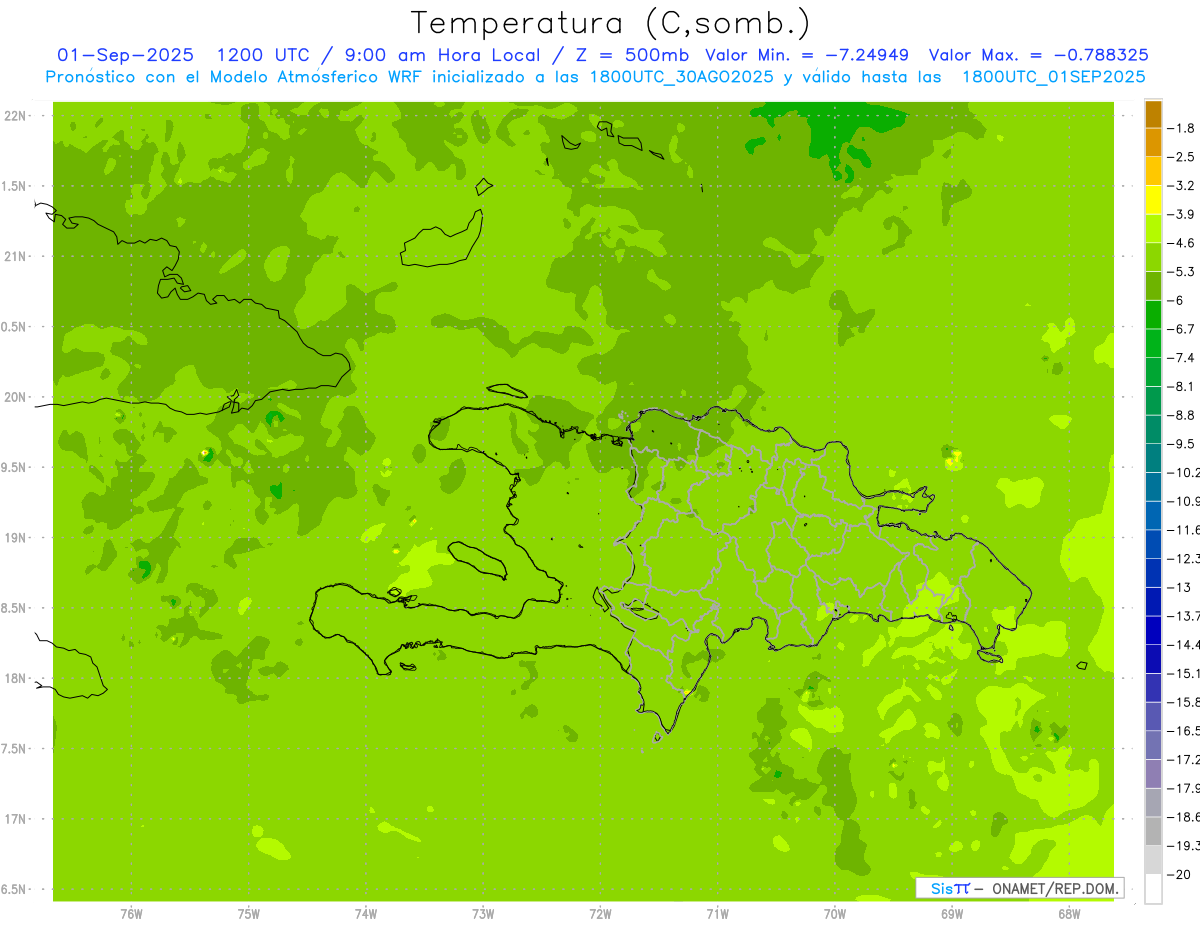Click the '74W' longitude axis label
The height and width of the screenshot is (927, 1200).
[366, 914]
